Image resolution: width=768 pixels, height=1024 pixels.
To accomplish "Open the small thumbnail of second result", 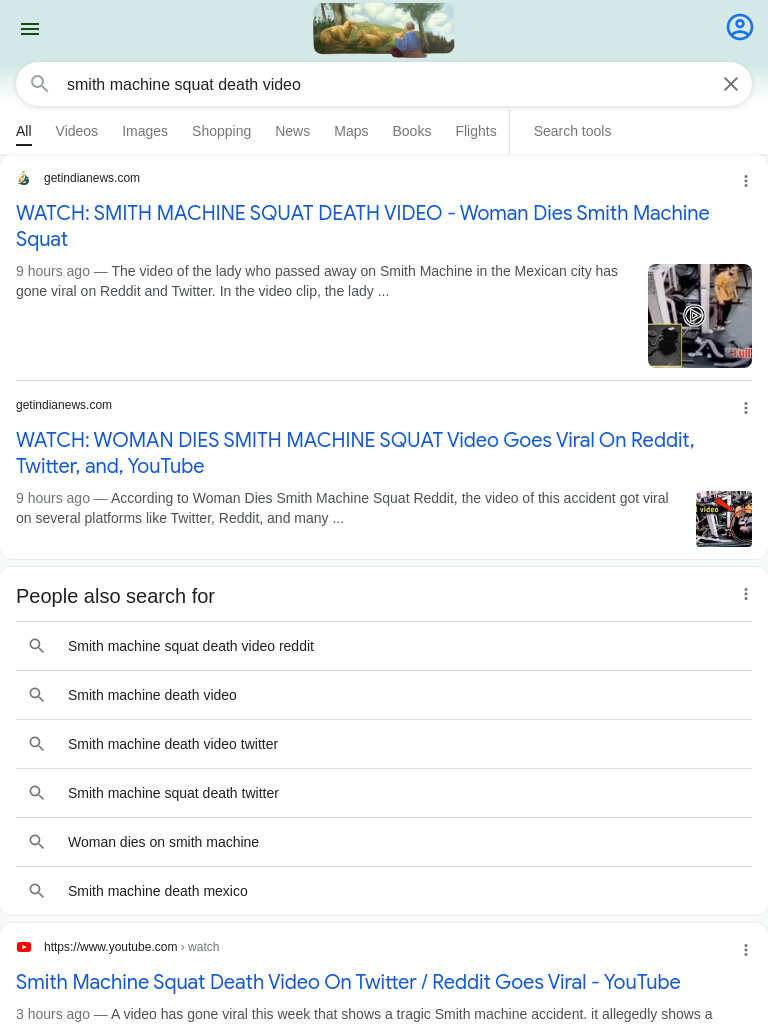I will [x=724, y=519].
